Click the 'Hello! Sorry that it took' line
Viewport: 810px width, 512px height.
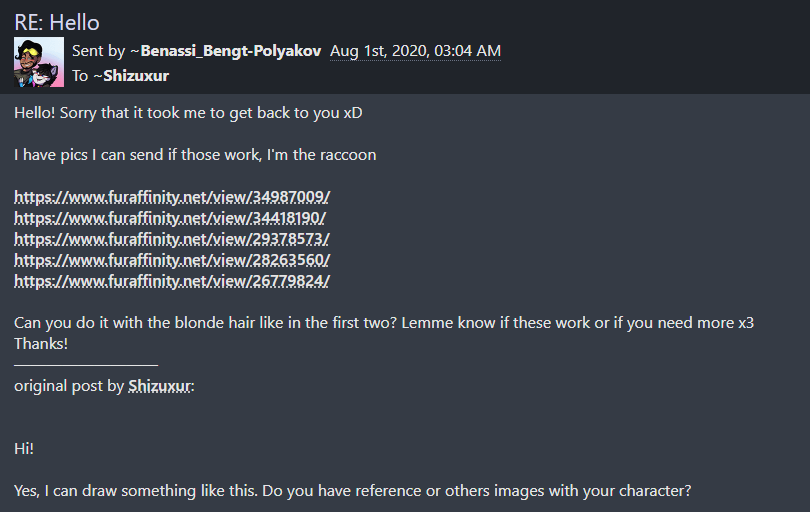pos(188,113)
